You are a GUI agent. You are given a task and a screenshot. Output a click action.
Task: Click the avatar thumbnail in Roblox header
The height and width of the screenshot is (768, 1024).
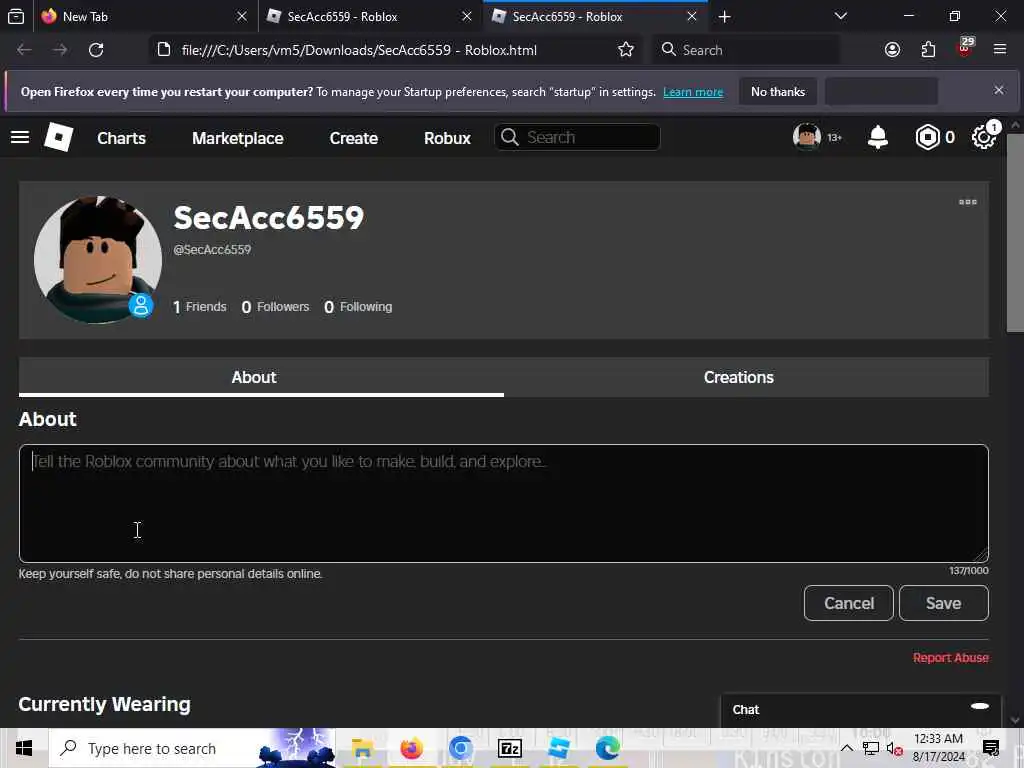(x=807, y=137)
